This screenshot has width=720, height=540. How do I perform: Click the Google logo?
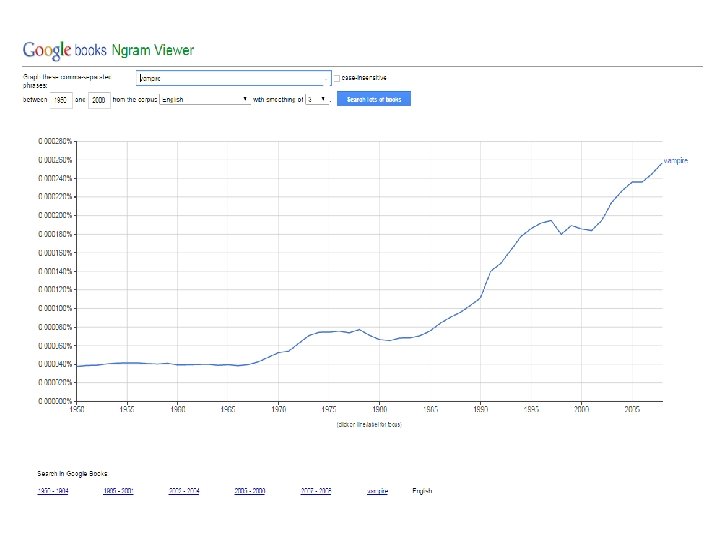(x=46, y=50)
